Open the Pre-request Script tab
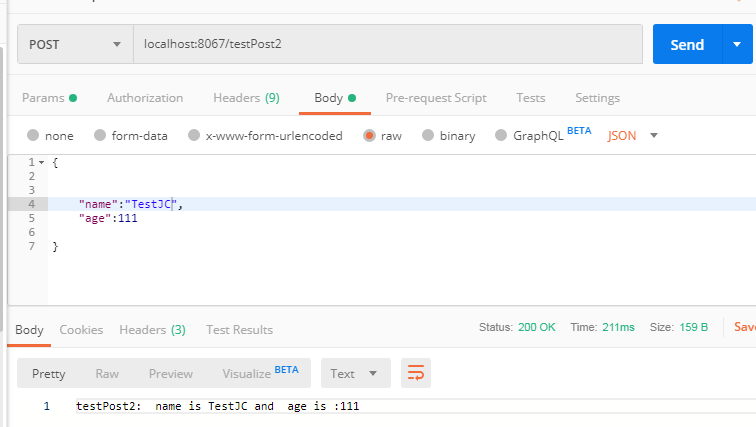 436,98
